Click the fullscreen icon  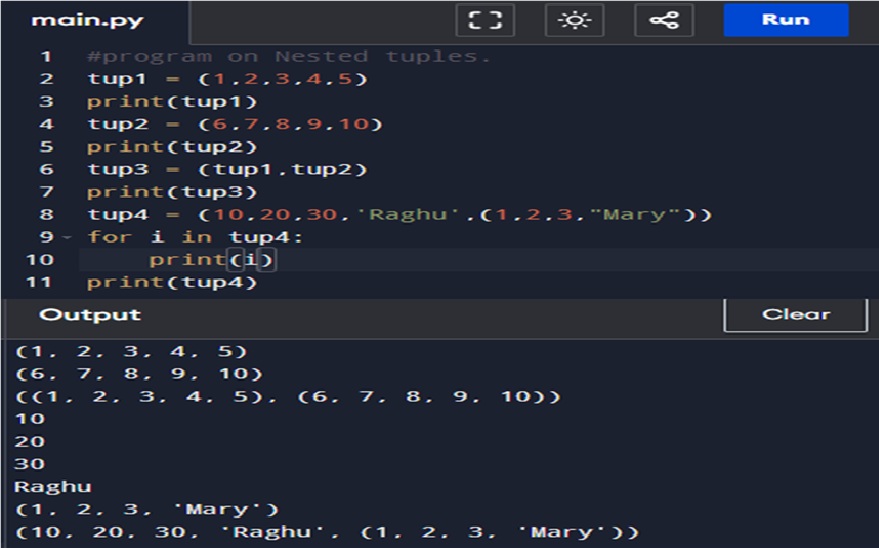pyautogui.click(x=485, y=20)
